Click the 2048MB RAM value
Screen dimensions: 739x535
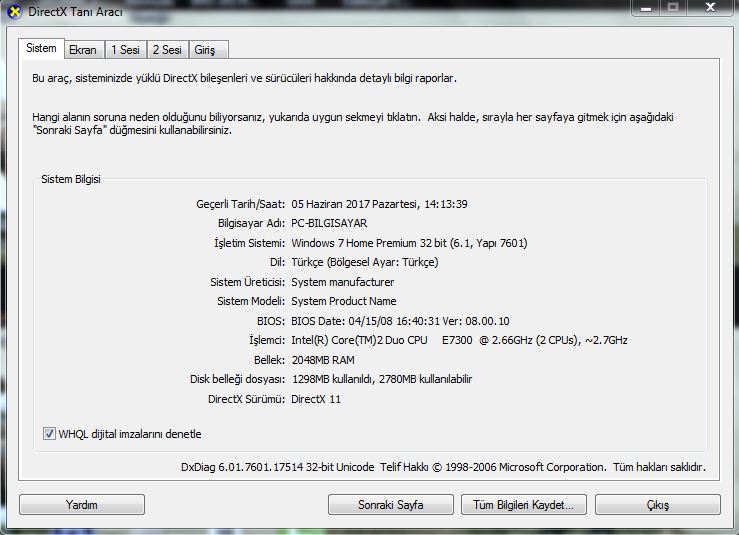click(323, 360)
